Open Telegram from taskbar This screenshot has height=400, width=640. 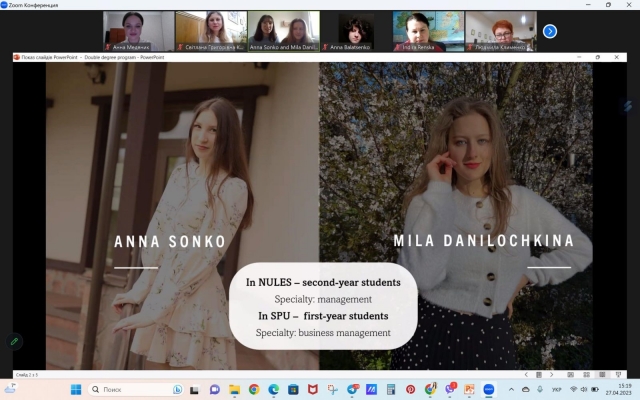[352, 389]
